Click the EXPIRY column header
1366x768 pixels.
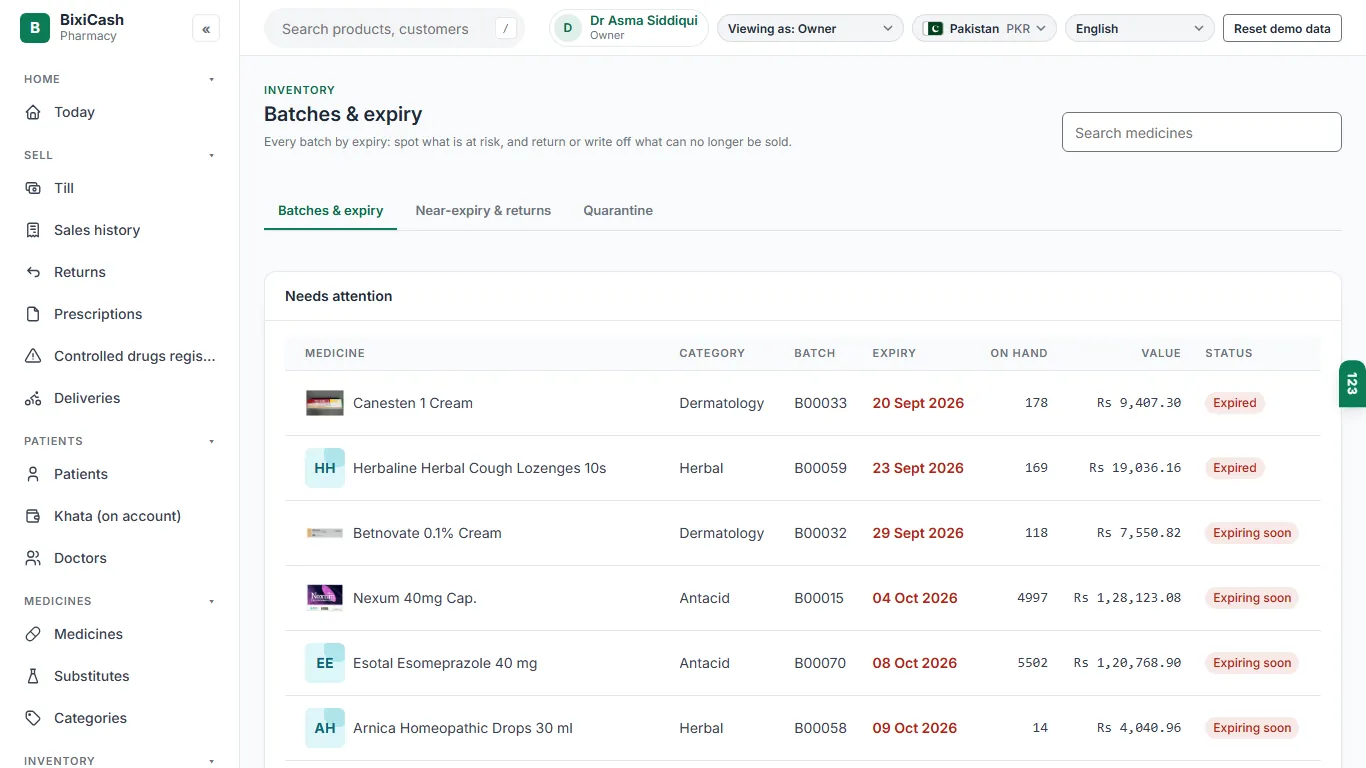894,353
